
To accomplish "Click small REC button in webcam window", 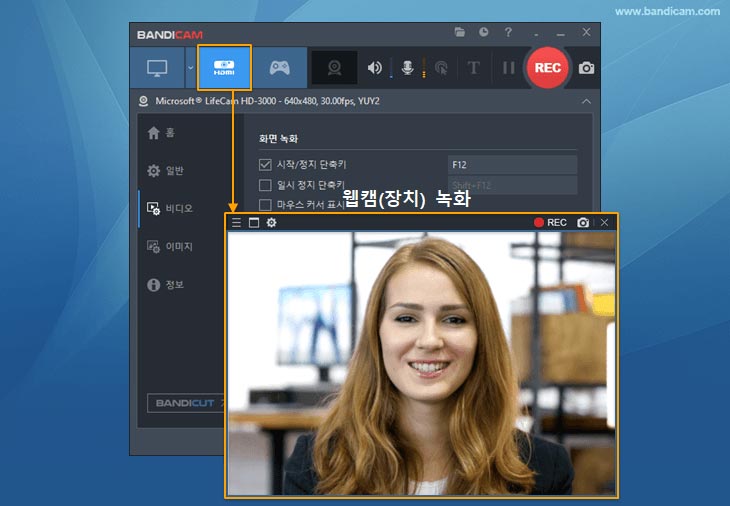I will [x=550, y=223].
